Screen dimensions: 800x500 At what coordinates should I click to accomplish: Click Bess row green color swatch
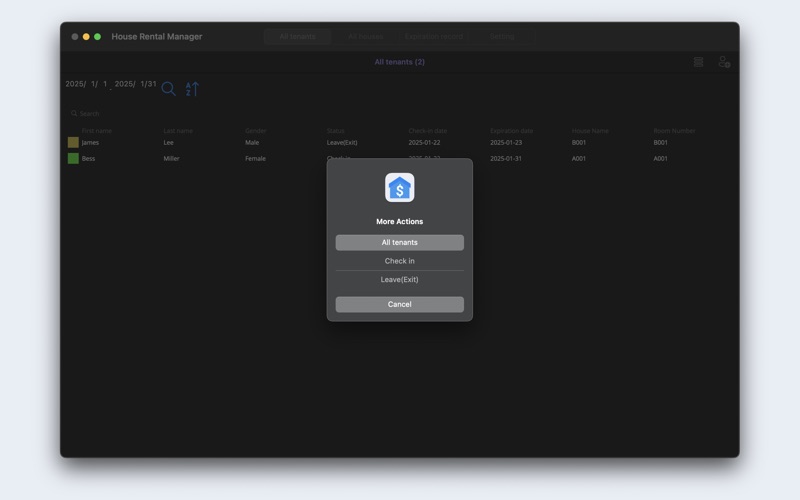point(73,158)
